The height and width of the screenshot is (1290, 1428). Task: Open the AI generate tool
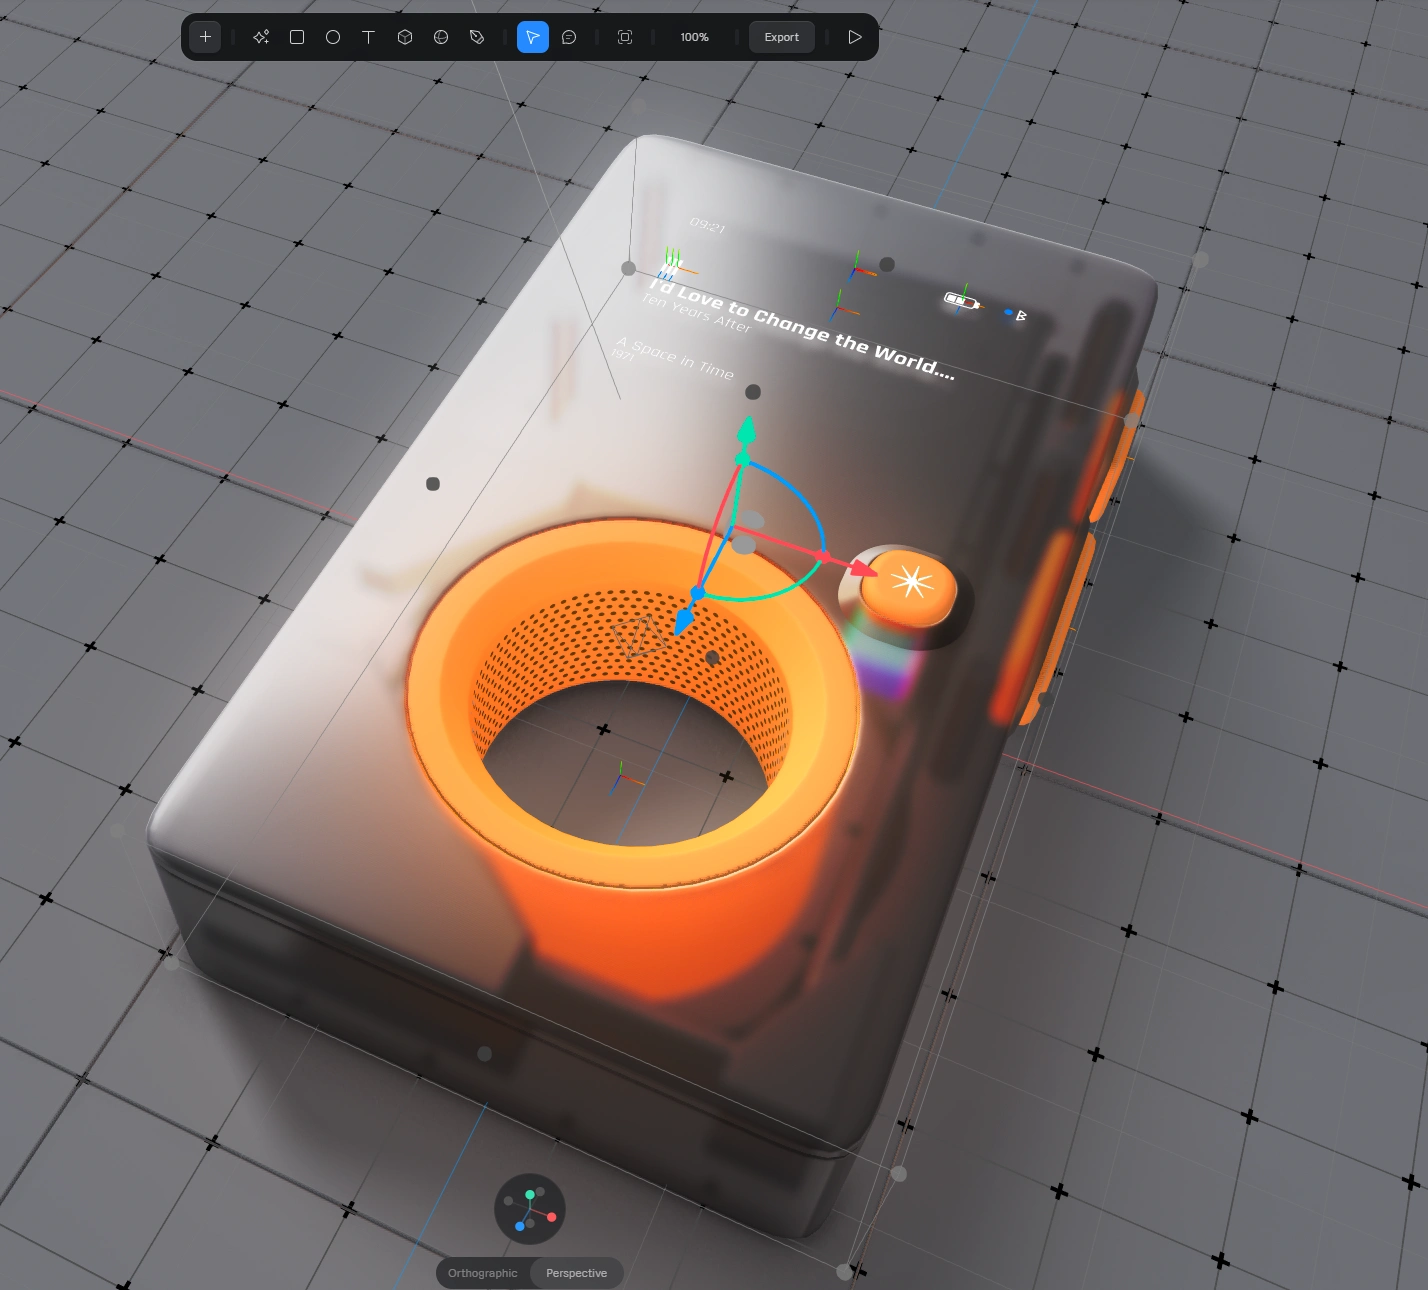click(261, 37)
